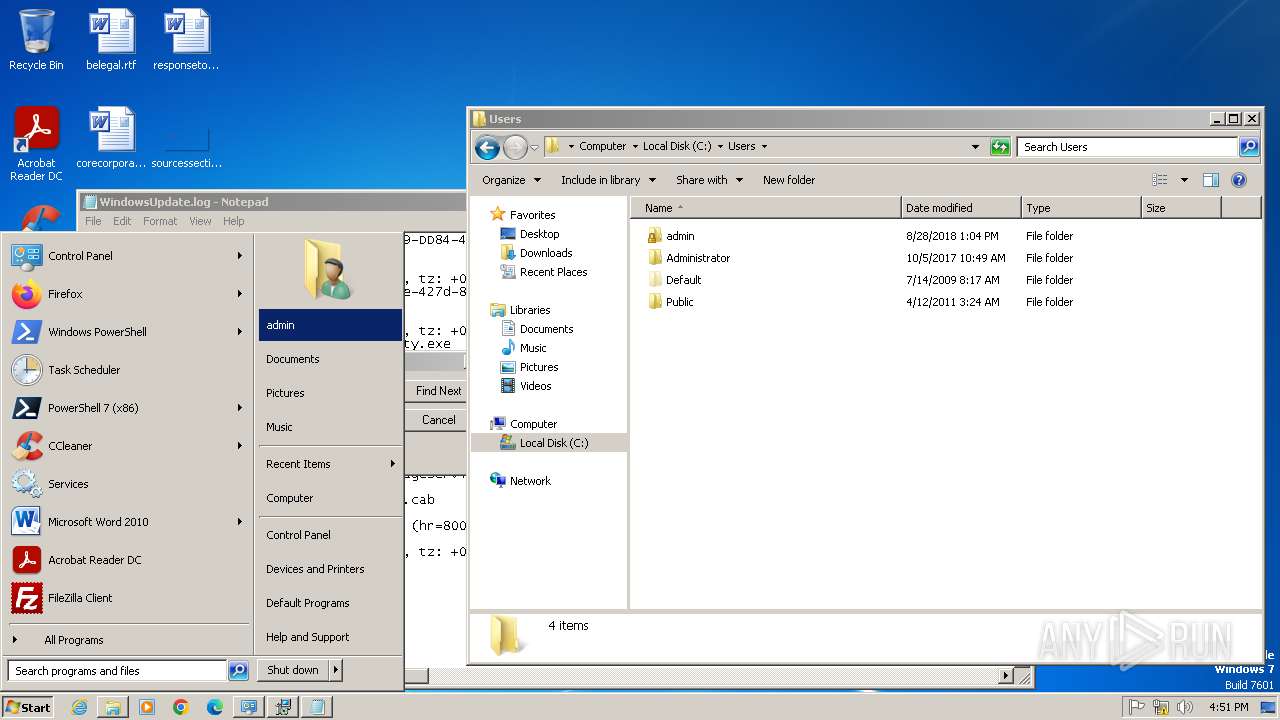Click the Forward arrow in Explorer
Viewport: 1280px width, 720px height.
[515, 147]
